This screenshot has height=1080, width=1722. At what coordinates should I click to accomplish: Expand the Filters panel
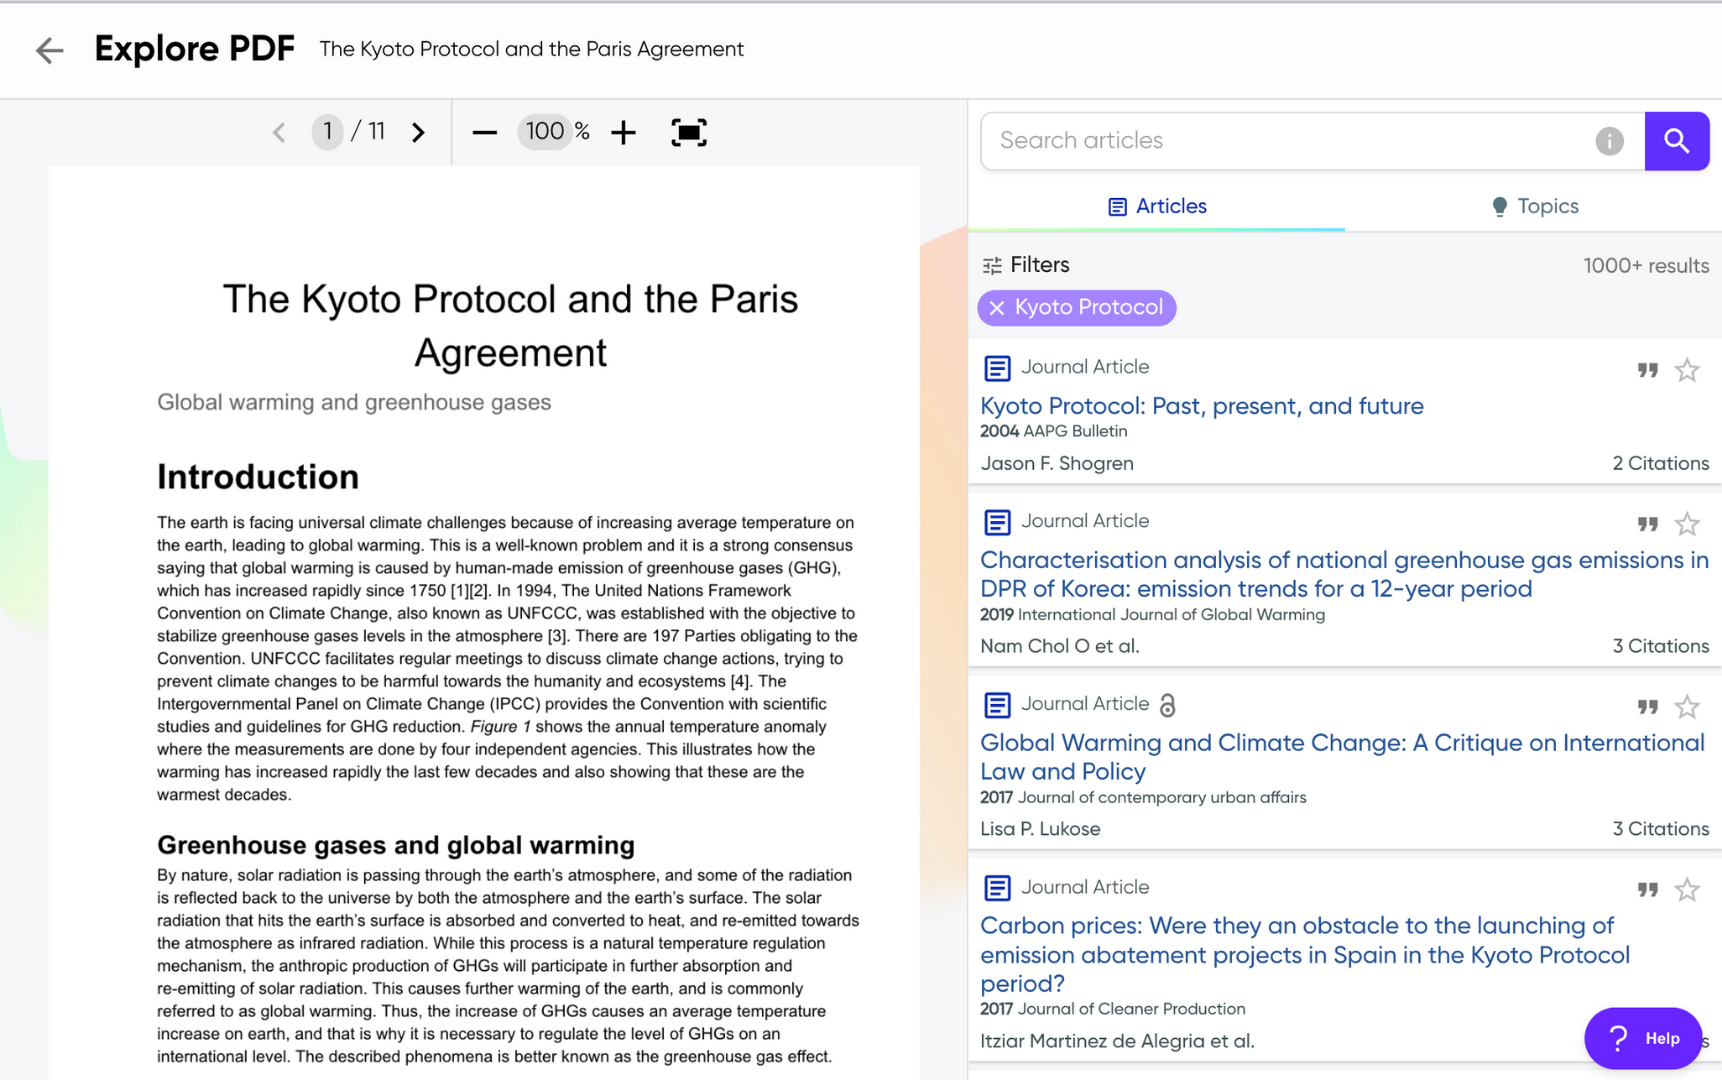point(1026,265)
